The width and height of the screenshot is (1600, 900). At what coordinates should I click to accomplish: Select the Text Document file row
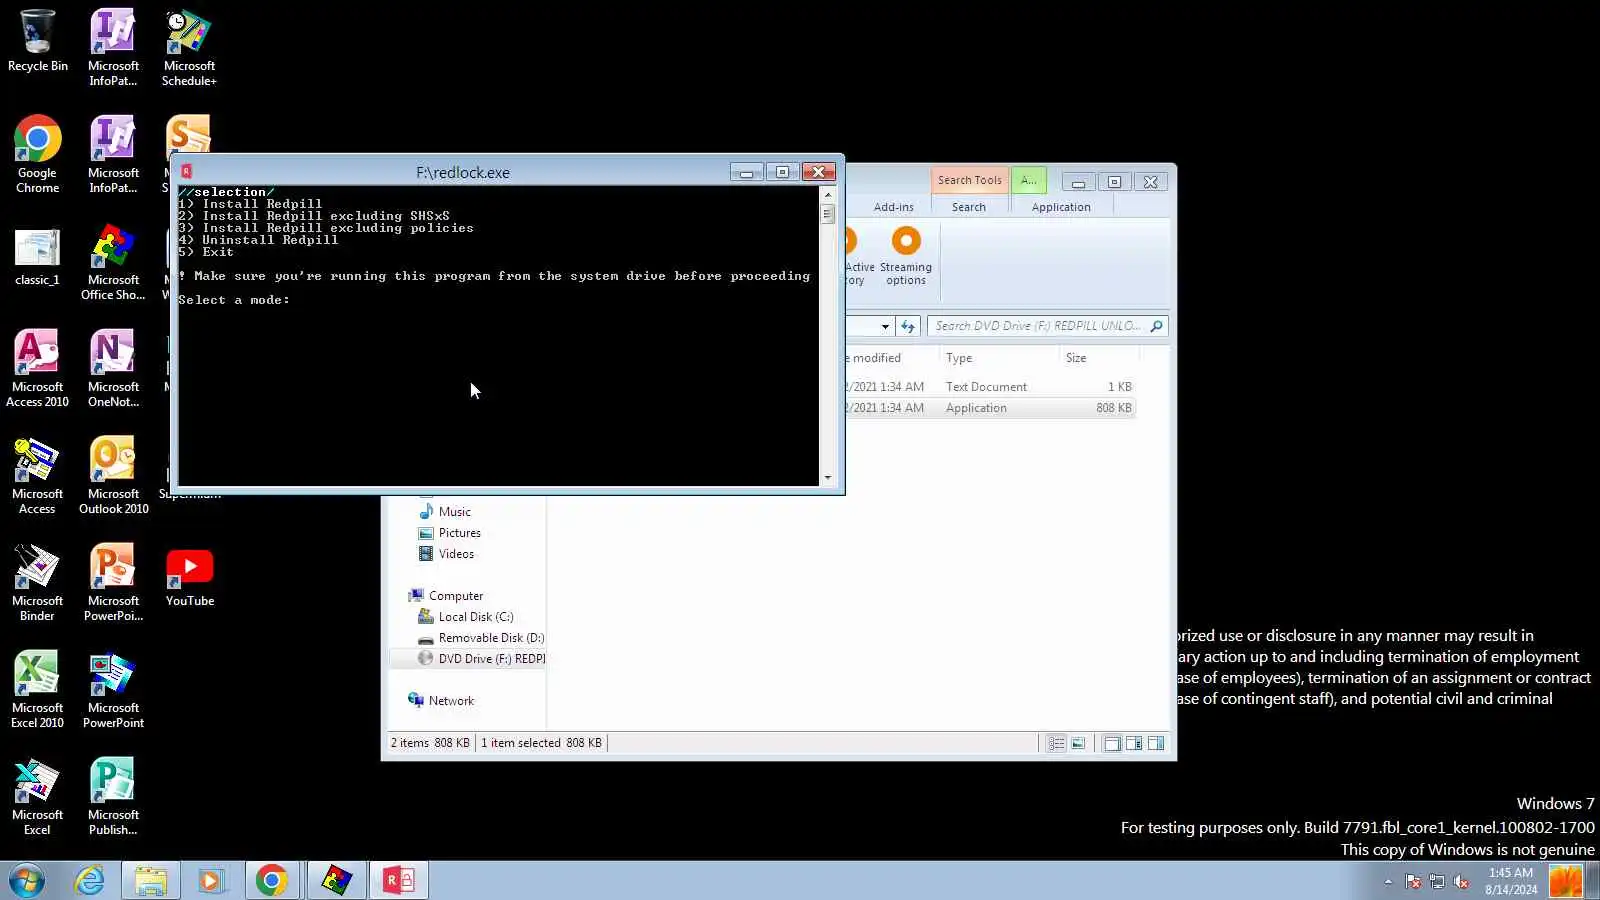click(990, 387)
